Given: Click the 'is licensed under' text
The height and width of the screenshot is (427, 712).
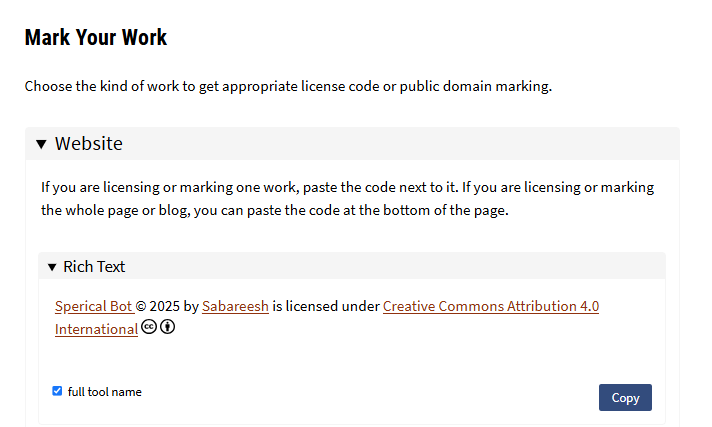Looking at the screenshot, I should point(326,306).
